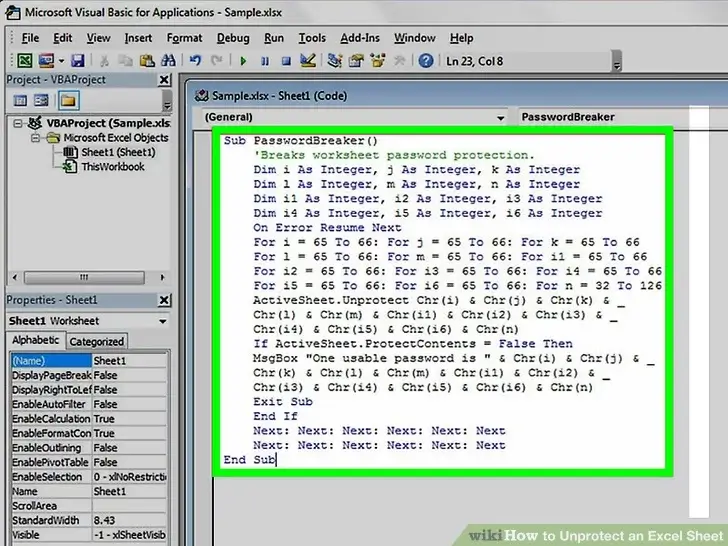Open the Insert menu
Image resolution: width=728 pixels, height=546 pixels.
tap(138, 38)
